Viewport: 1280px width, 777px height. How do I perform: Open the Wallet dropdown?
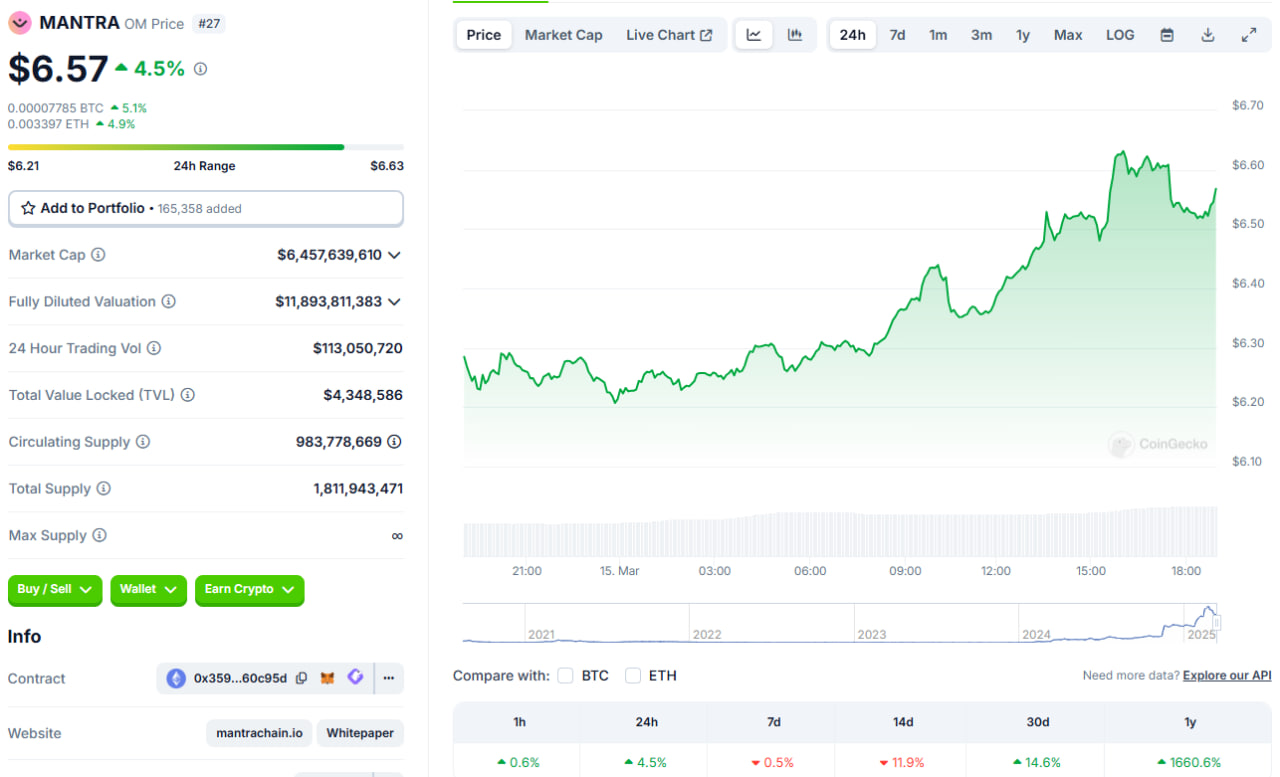[x=148, y=590]
